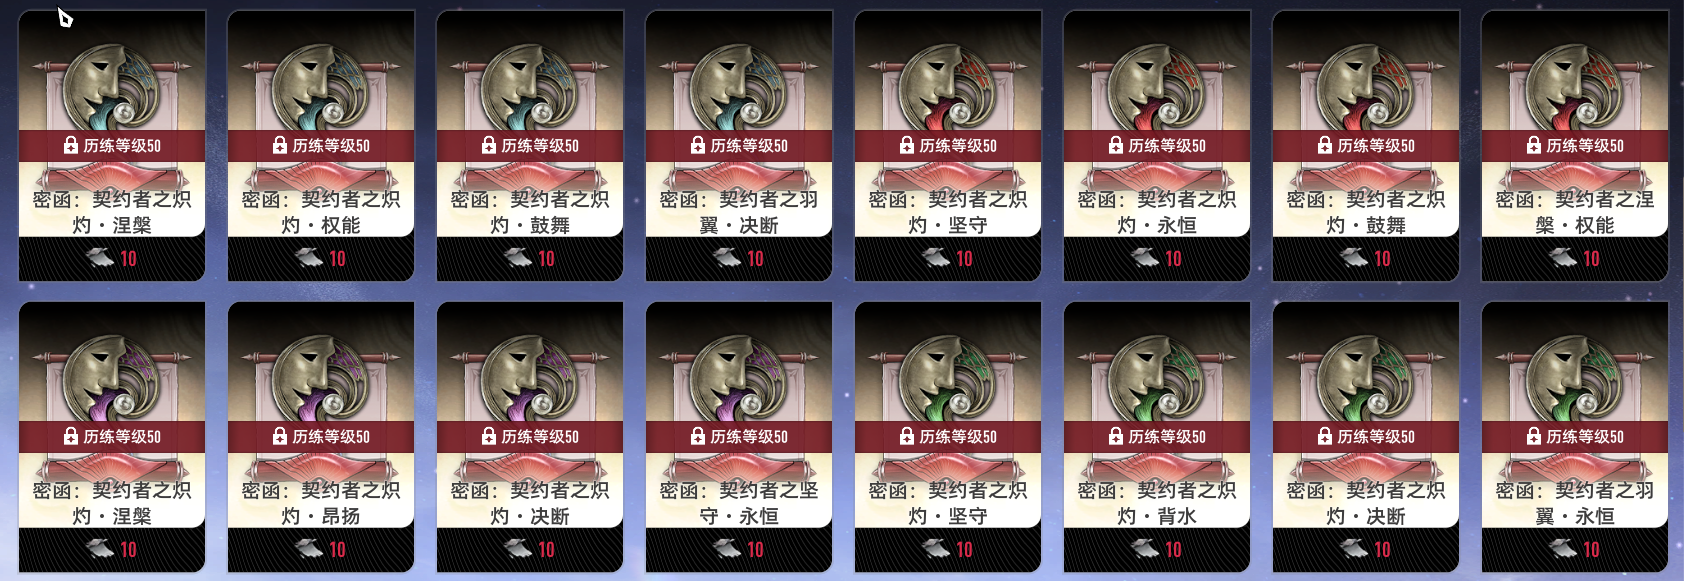Viewport: 1684px width, 581px height.
Task: Click lock icon on 炽灼·权能 card
Action: [280, 145]
